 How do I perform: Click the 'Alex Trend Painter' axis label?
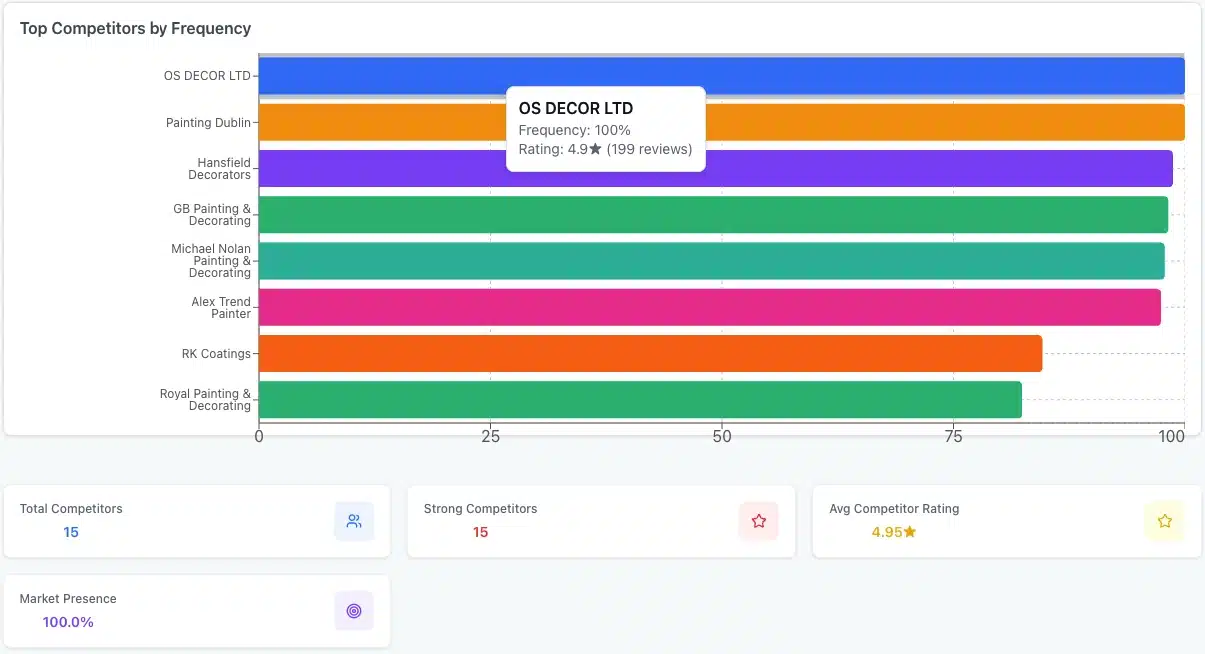(x=221, y=308)
